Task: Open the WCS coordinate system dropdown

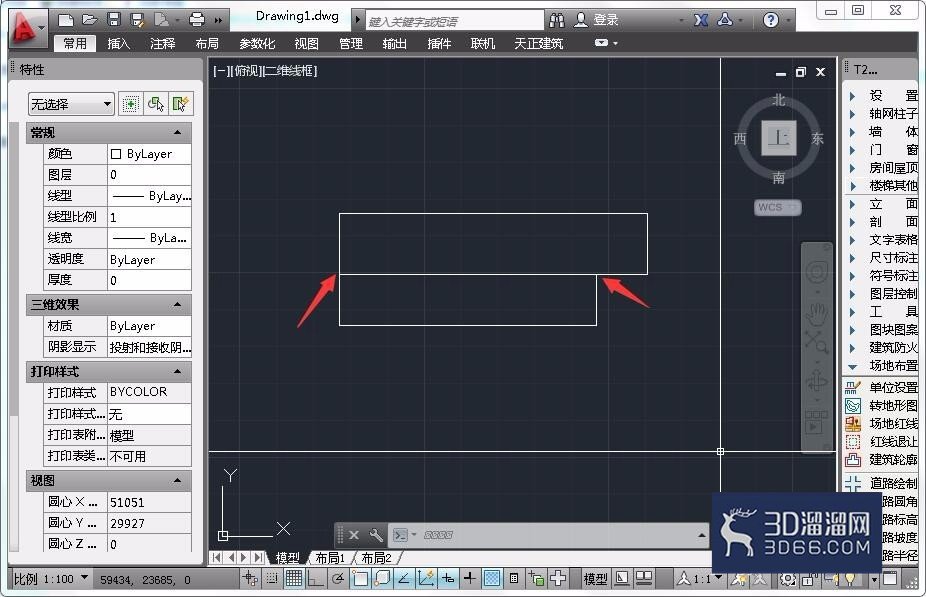Action: (x=777, y=207)
